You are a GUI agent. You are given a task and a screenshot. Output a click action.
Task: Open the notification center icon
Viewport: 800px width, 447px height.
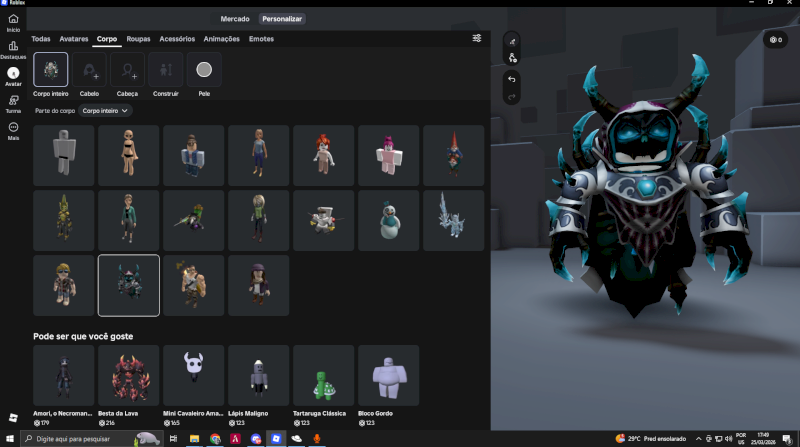click(x=787, y=439)
